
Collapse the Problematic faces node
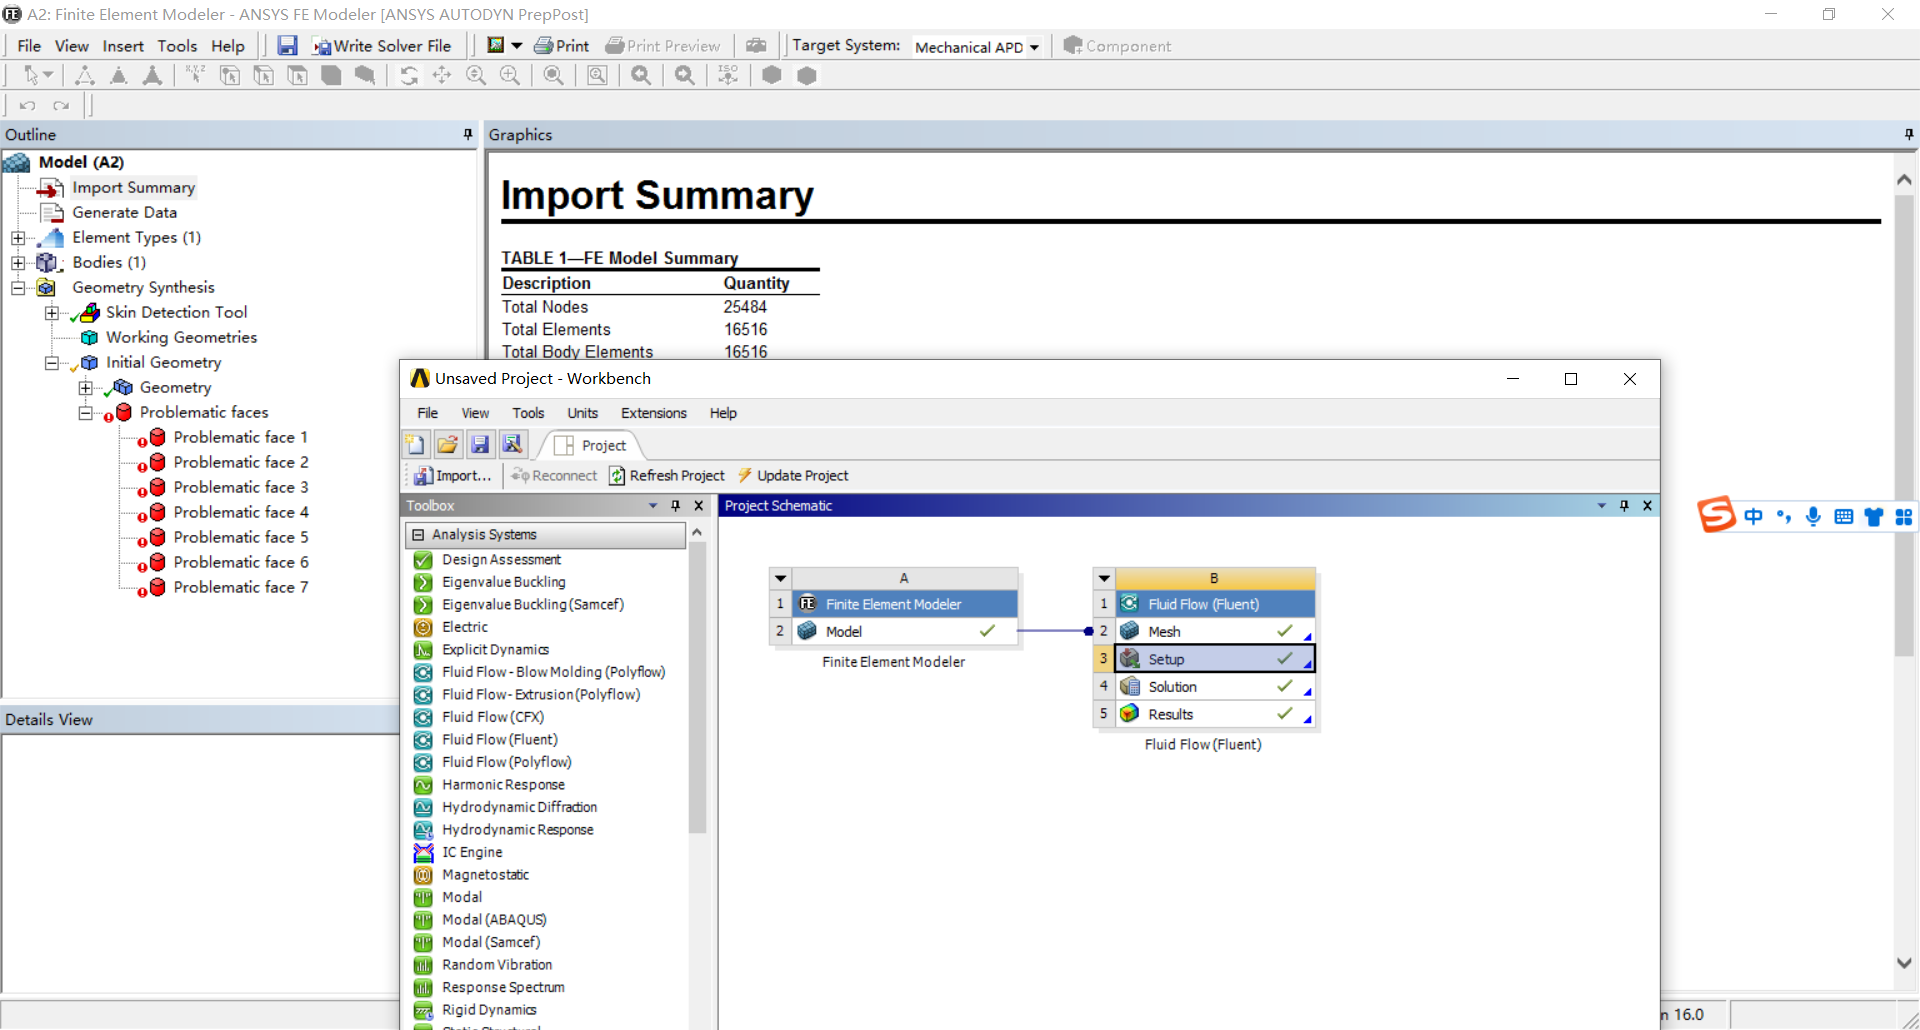[86, 413]
